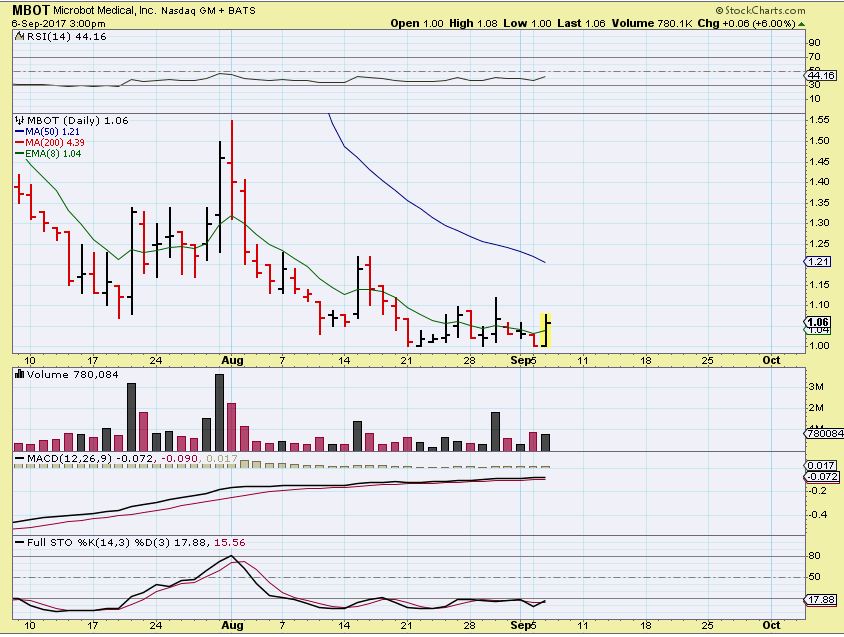Click the 1.21 MA(50) price tag on axis
Viewport: 844px width, 637px height.
coord(818,262)
